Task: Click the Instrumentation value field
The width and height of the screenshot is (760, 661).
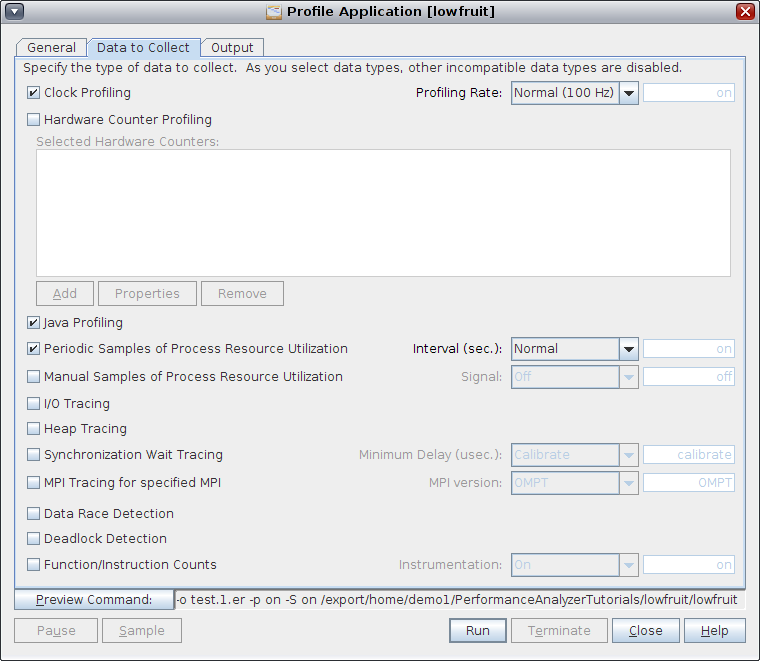Action: point(689,565)
